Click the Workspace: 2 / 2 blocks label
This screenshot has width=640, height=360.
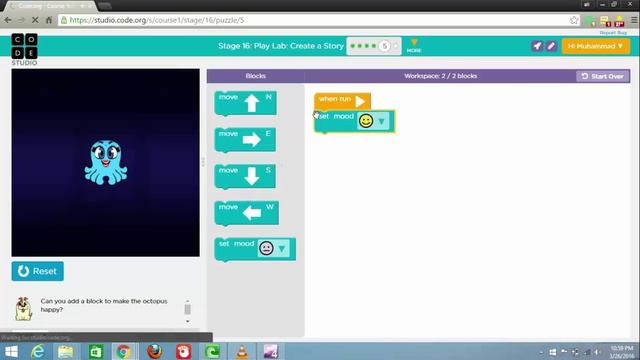pyautogui.click(x=440, y=76)
